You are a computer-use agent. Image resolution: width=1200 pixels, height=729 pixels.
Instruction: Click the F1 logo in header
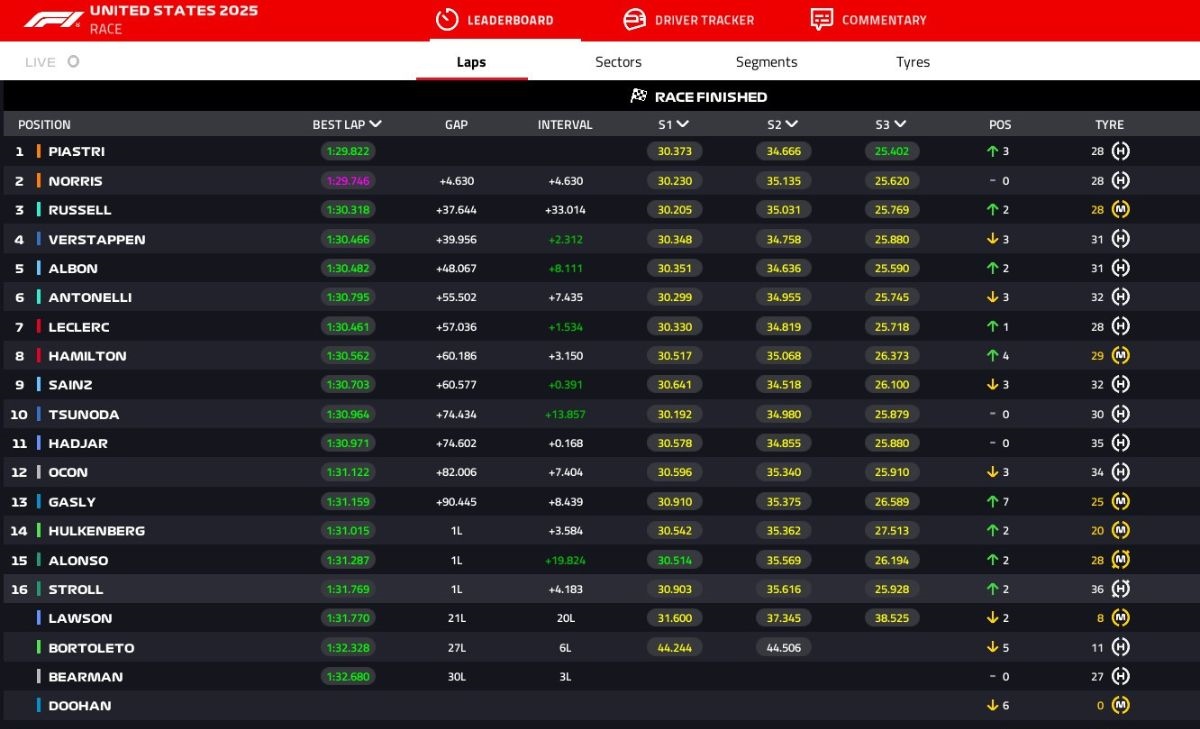[x=54, y=19]
